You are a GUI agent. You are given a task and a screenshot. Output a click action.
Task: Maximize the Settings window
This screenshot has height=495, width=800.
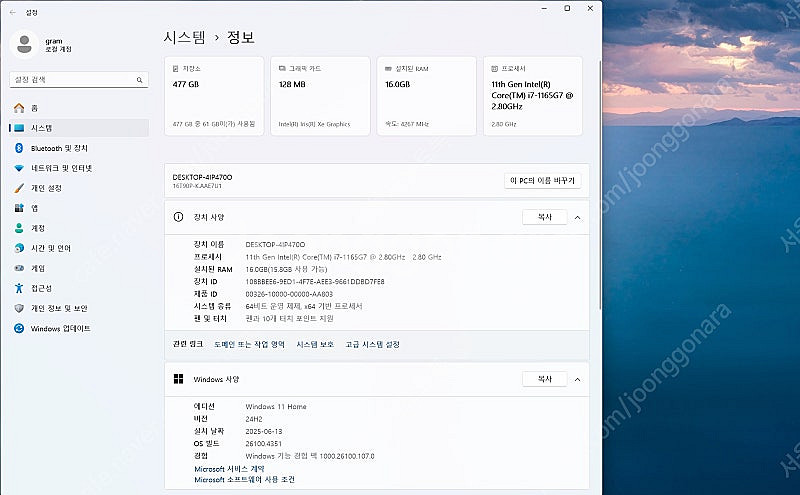coord(567,8)
